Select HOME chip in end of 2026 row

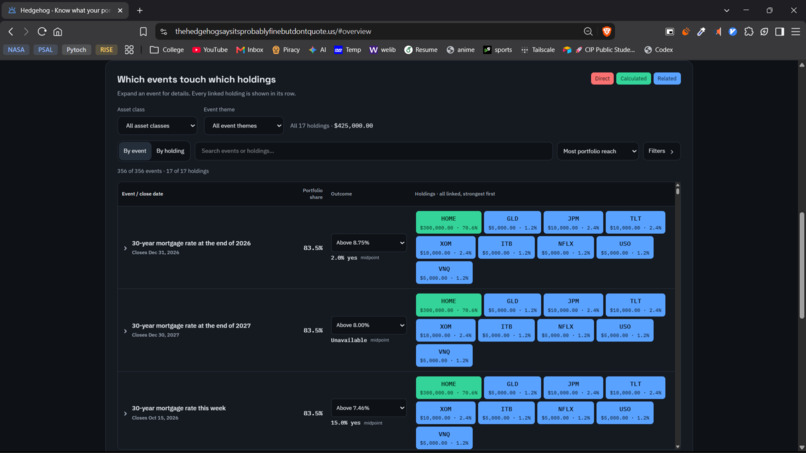click(x=449, y=223)
